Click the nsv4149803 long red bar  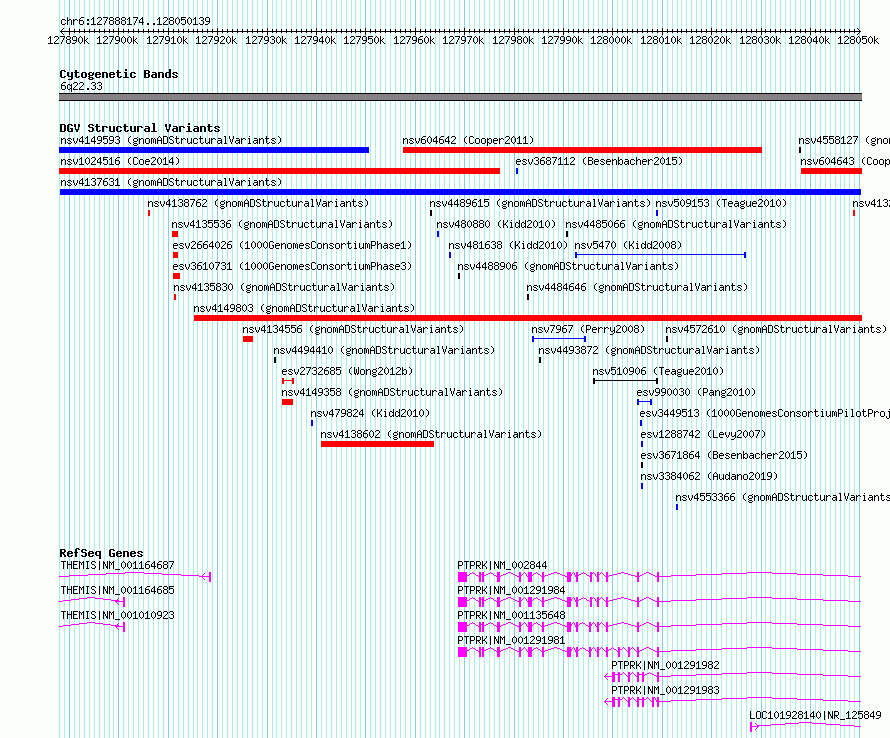point(527,318)
